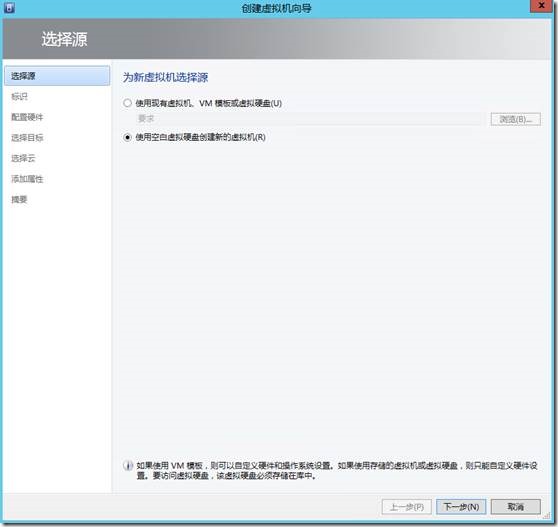Click the 为新虚拟机选择源 heading text
The image size is (558, 527).
[165, 78]
